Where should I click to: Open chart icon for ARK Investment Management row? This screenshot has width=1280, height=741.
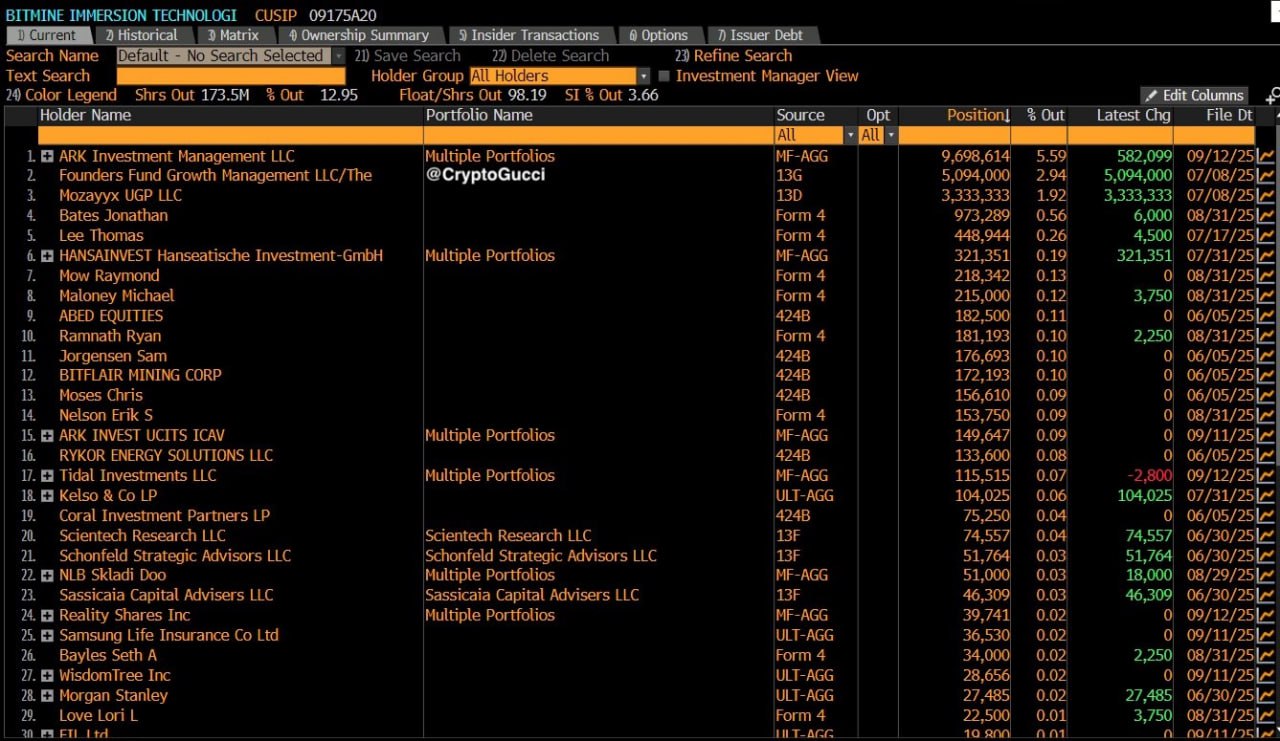(x=1266, y=156)
